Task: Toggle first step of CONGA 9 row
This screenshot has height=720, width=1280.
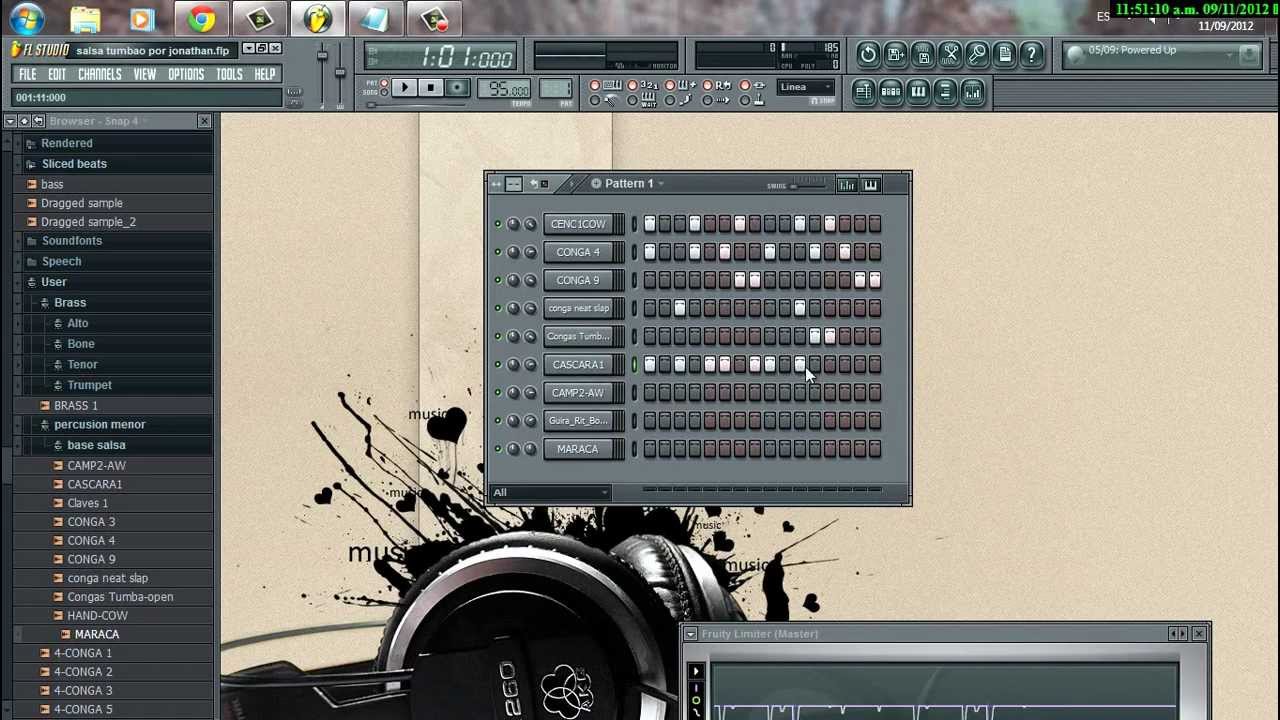Action: (650, 280)
